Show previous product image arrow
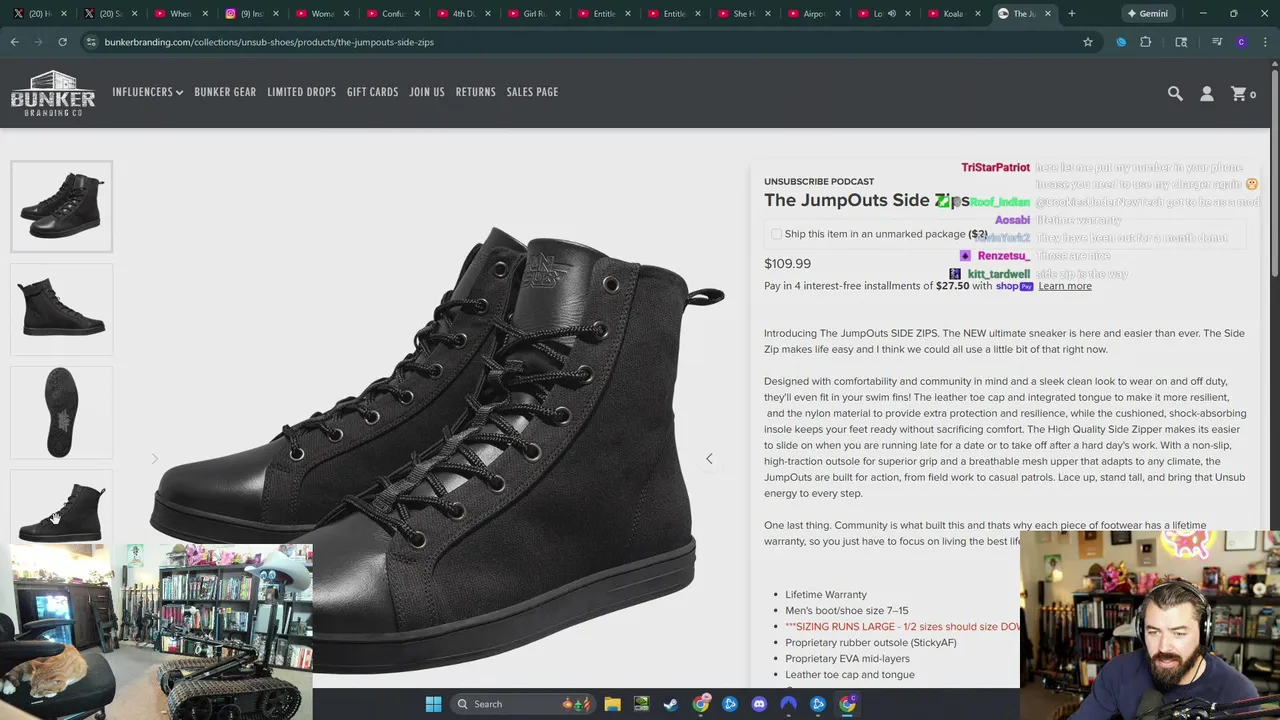The height and width of the screenshot is (720, 1280). (155, 459)
